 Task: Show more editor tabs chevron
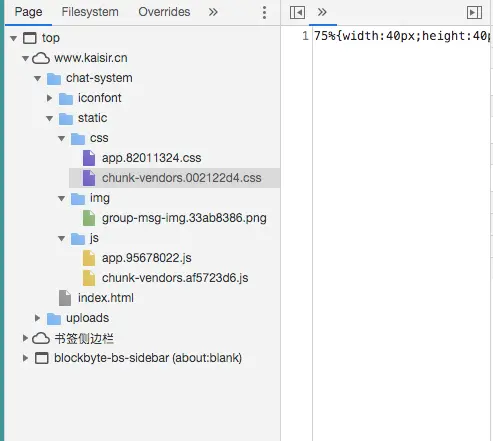pos(322,12)
